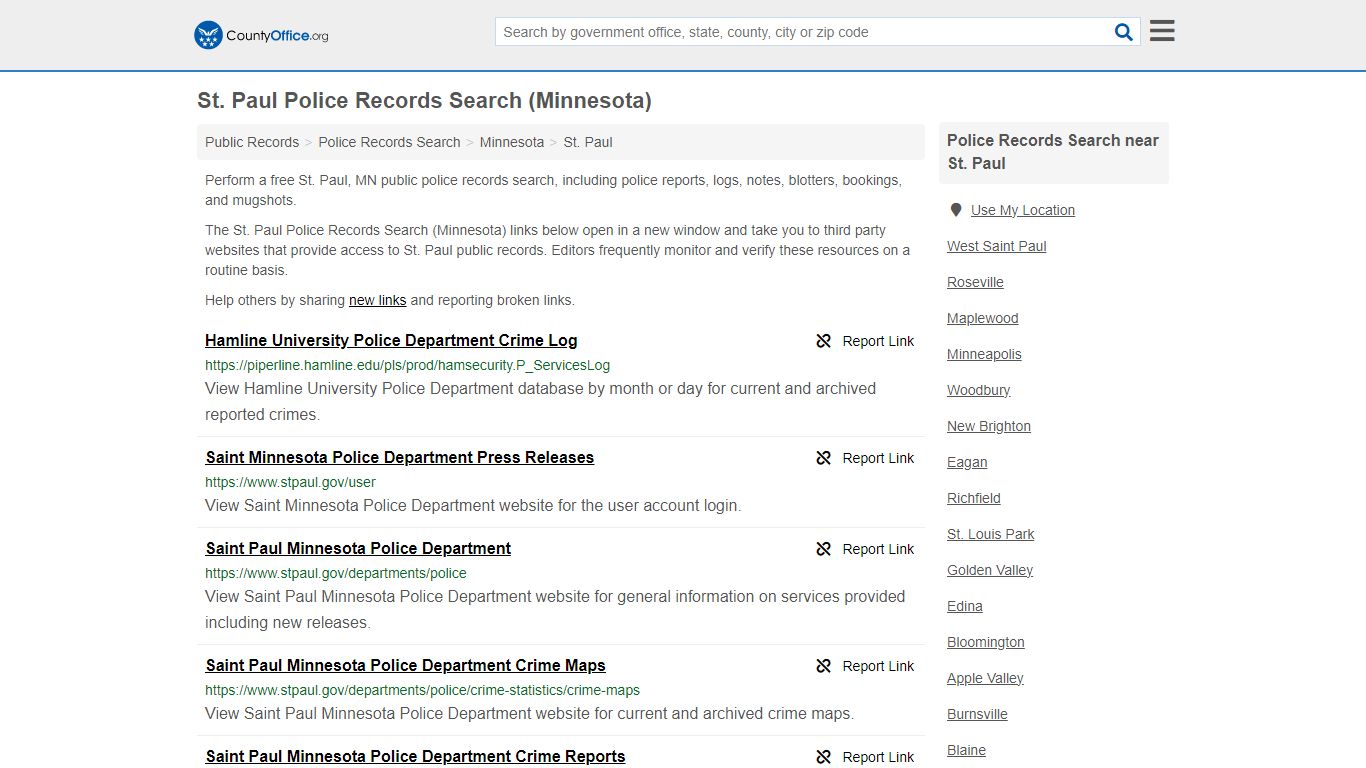Open Apple Valley nearby link
This screenshot has height=768, width=1366.
pyautogui.click(x=985, y=678)
